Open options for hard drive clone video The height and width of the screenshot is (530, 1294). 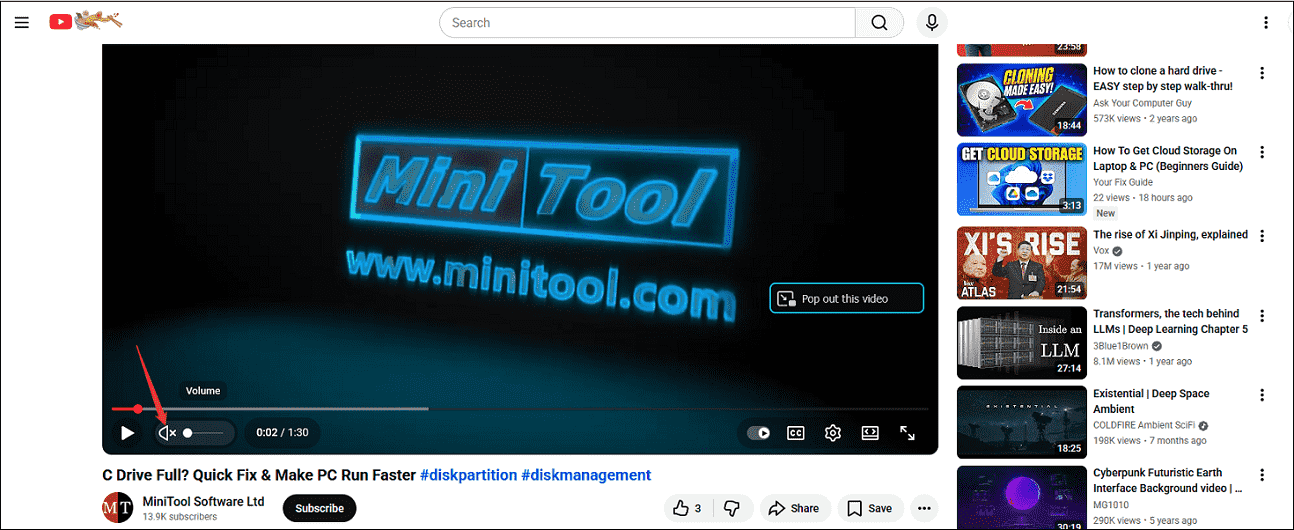1262,73
